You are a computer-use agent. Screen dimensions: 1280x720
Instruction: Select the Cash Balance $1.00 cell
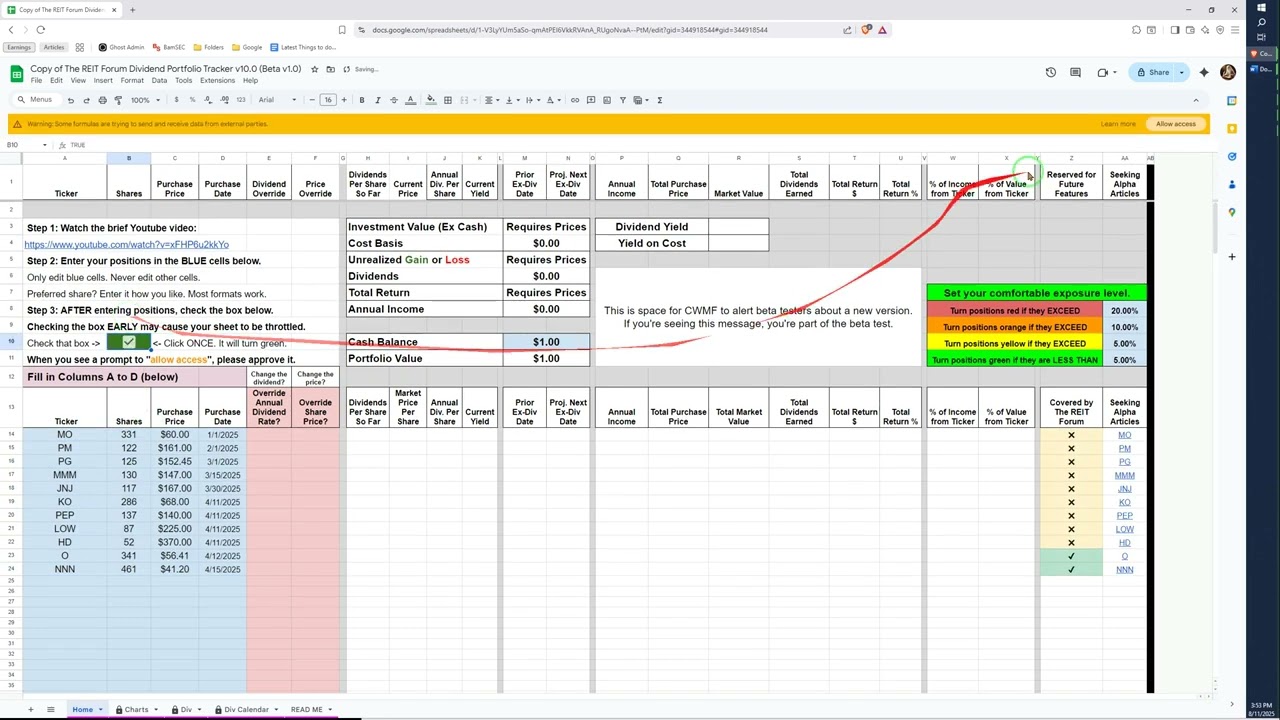coord(546,342)
